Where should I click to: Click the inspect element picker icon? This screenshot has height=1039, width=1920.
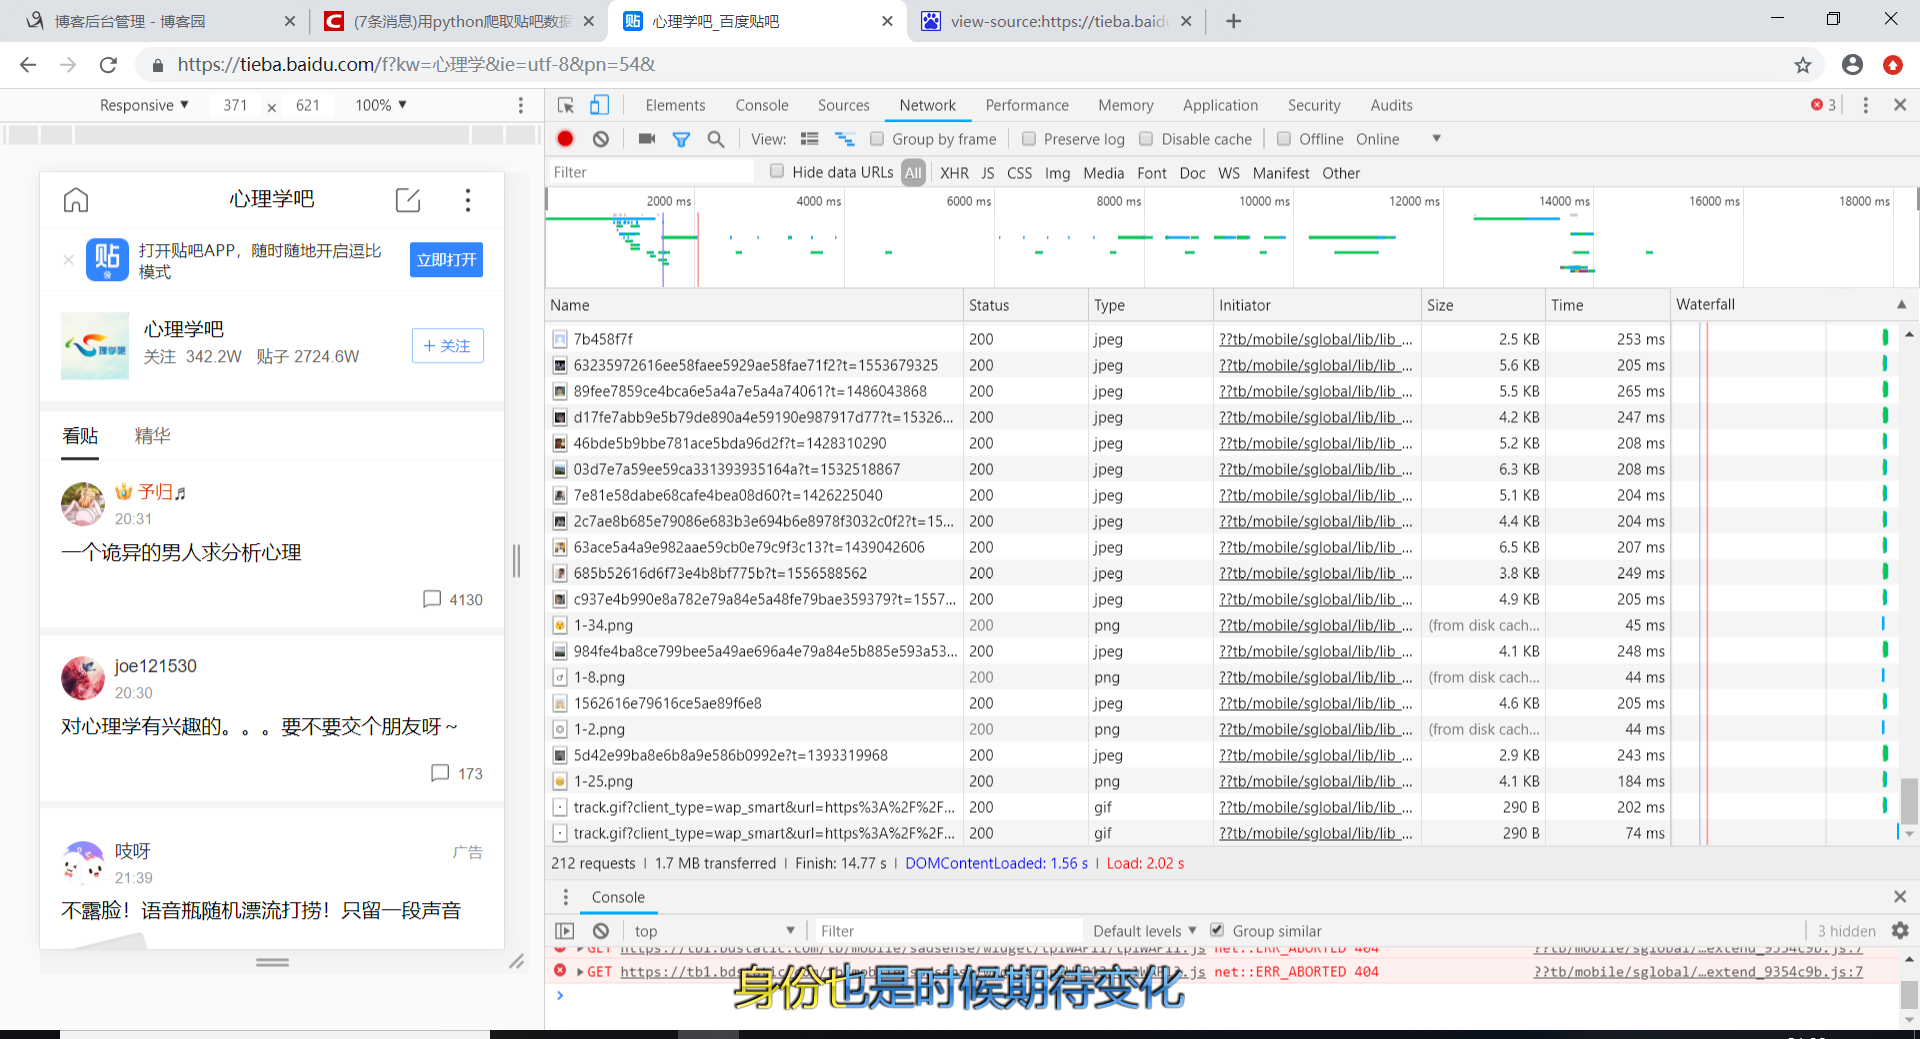566,105
